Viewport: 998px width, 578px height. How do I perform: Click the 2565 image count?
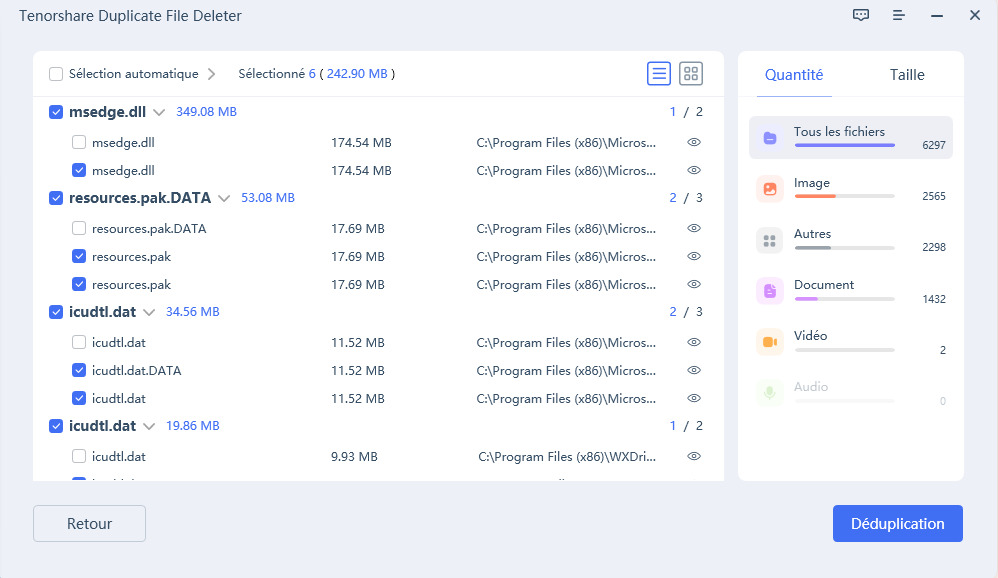tap(934, 196)
